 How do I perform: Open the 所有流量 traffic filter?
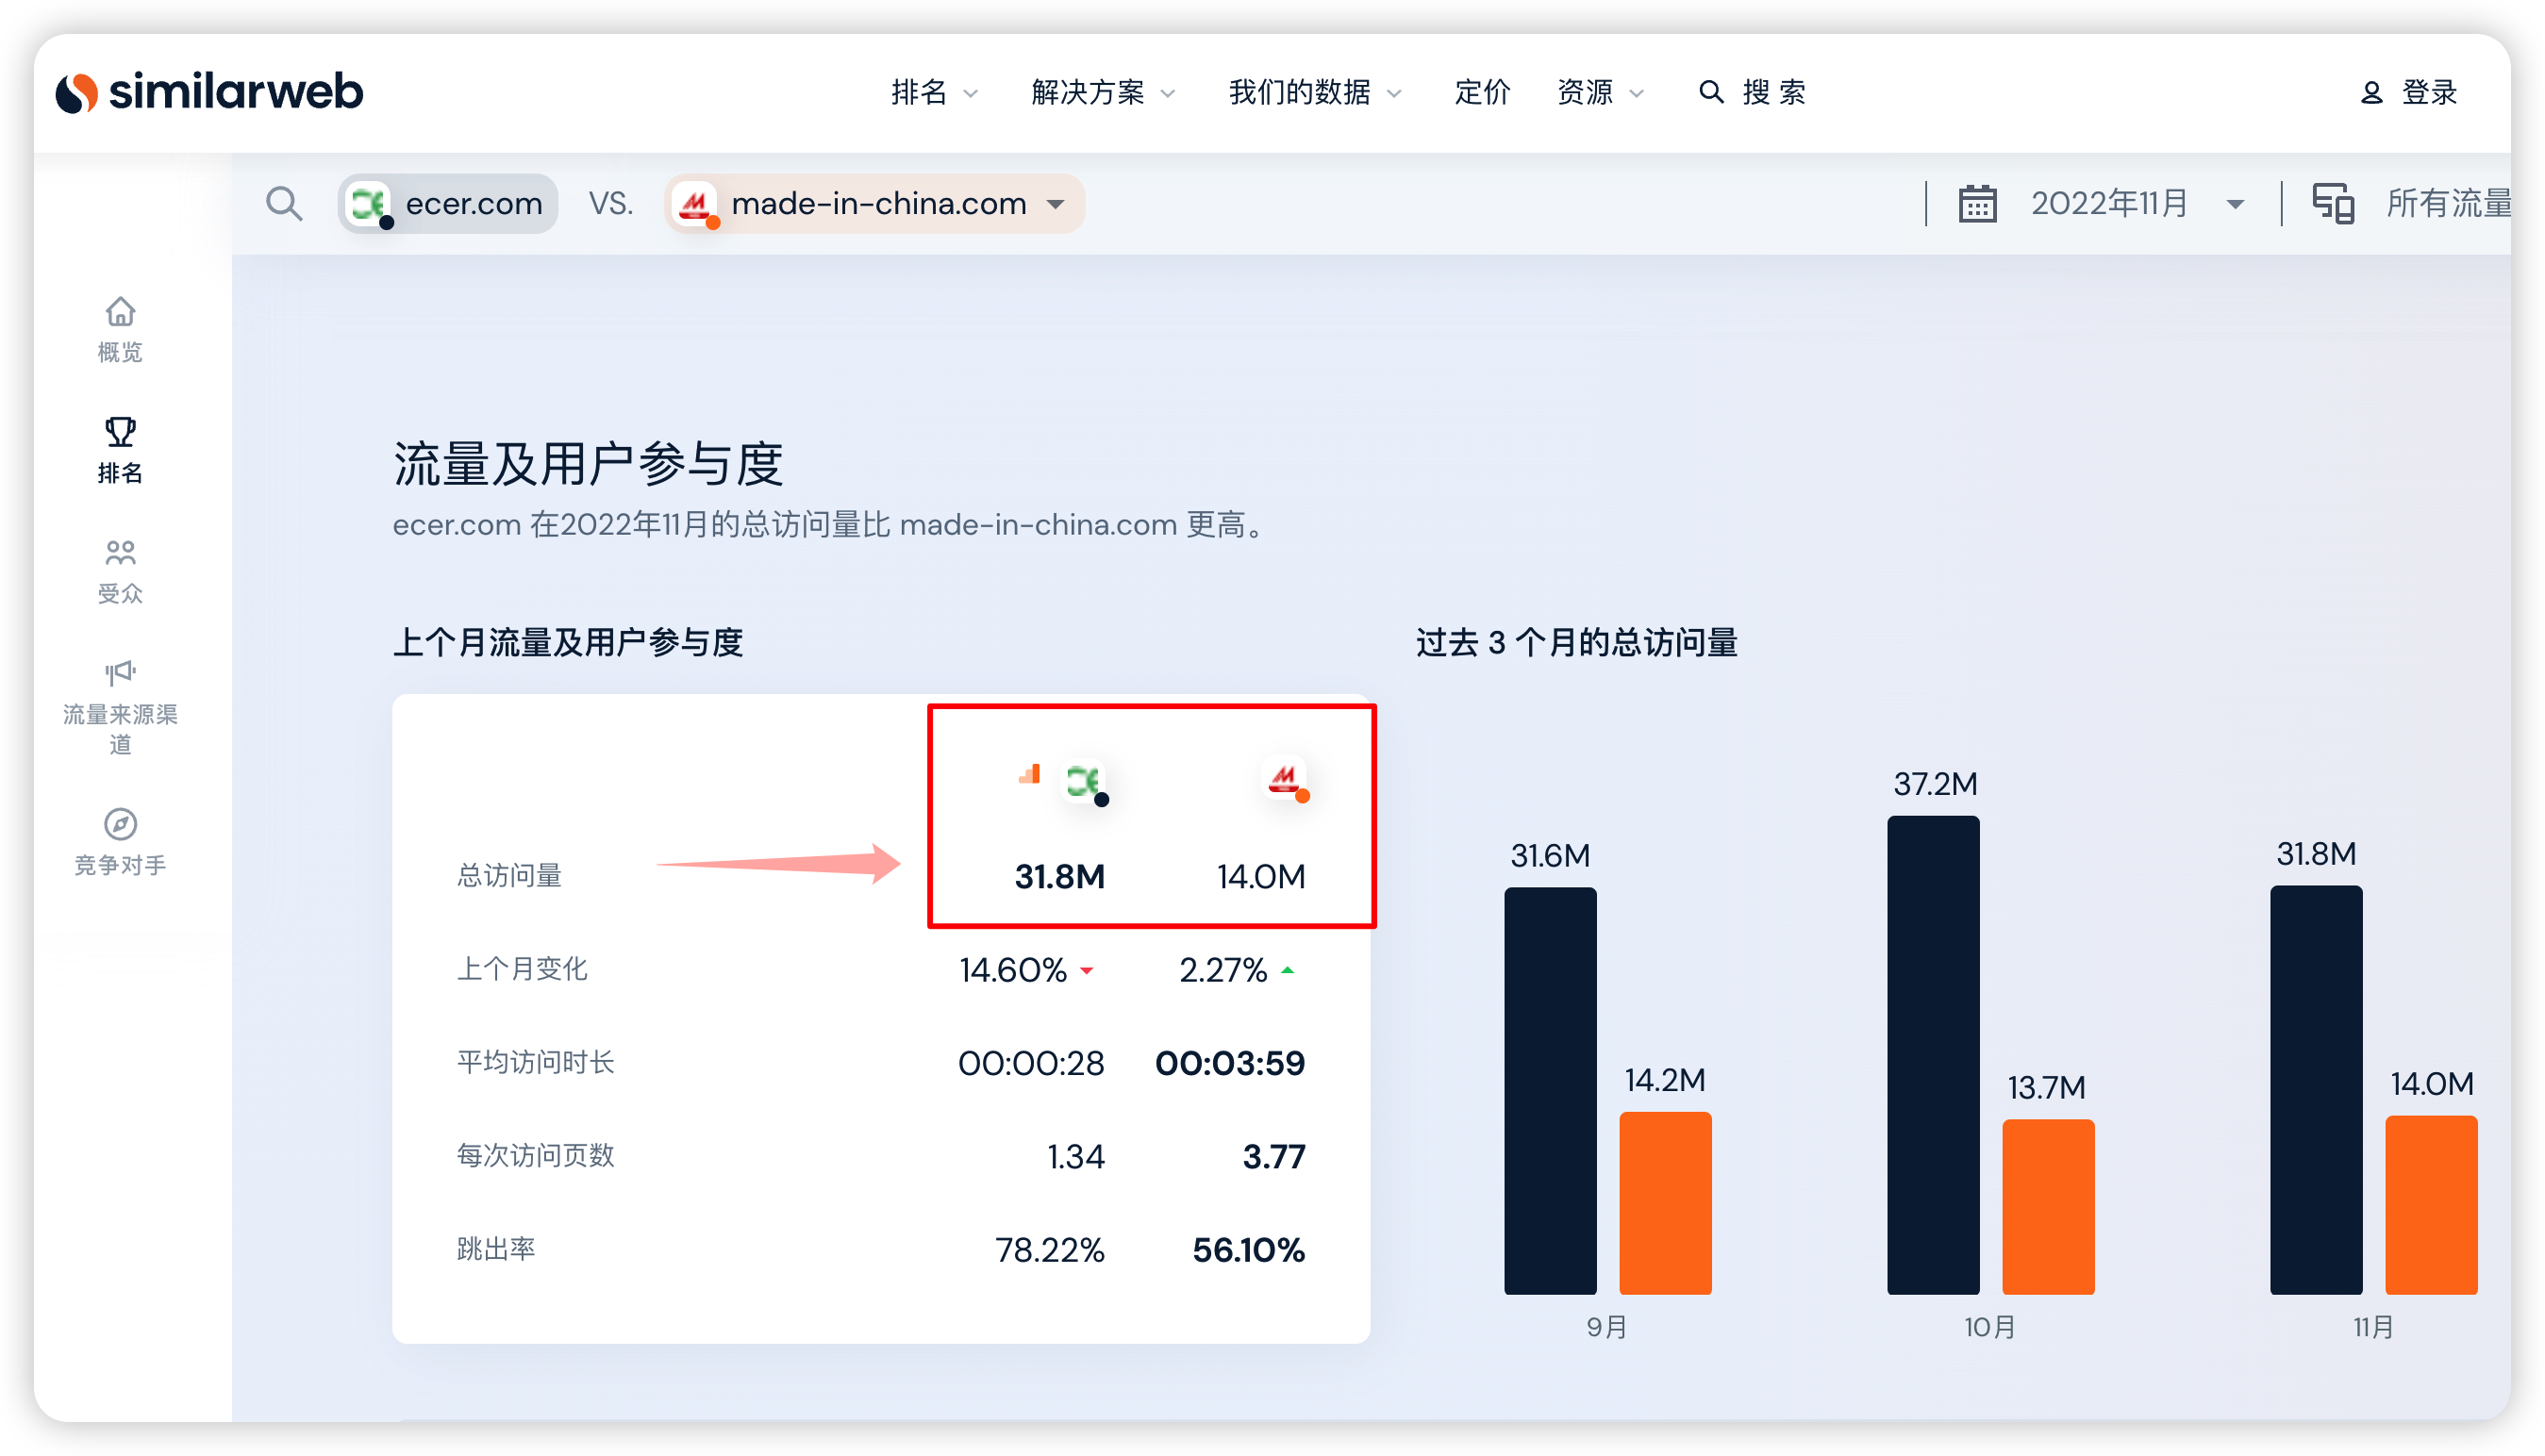click(x=2448, y=203)
